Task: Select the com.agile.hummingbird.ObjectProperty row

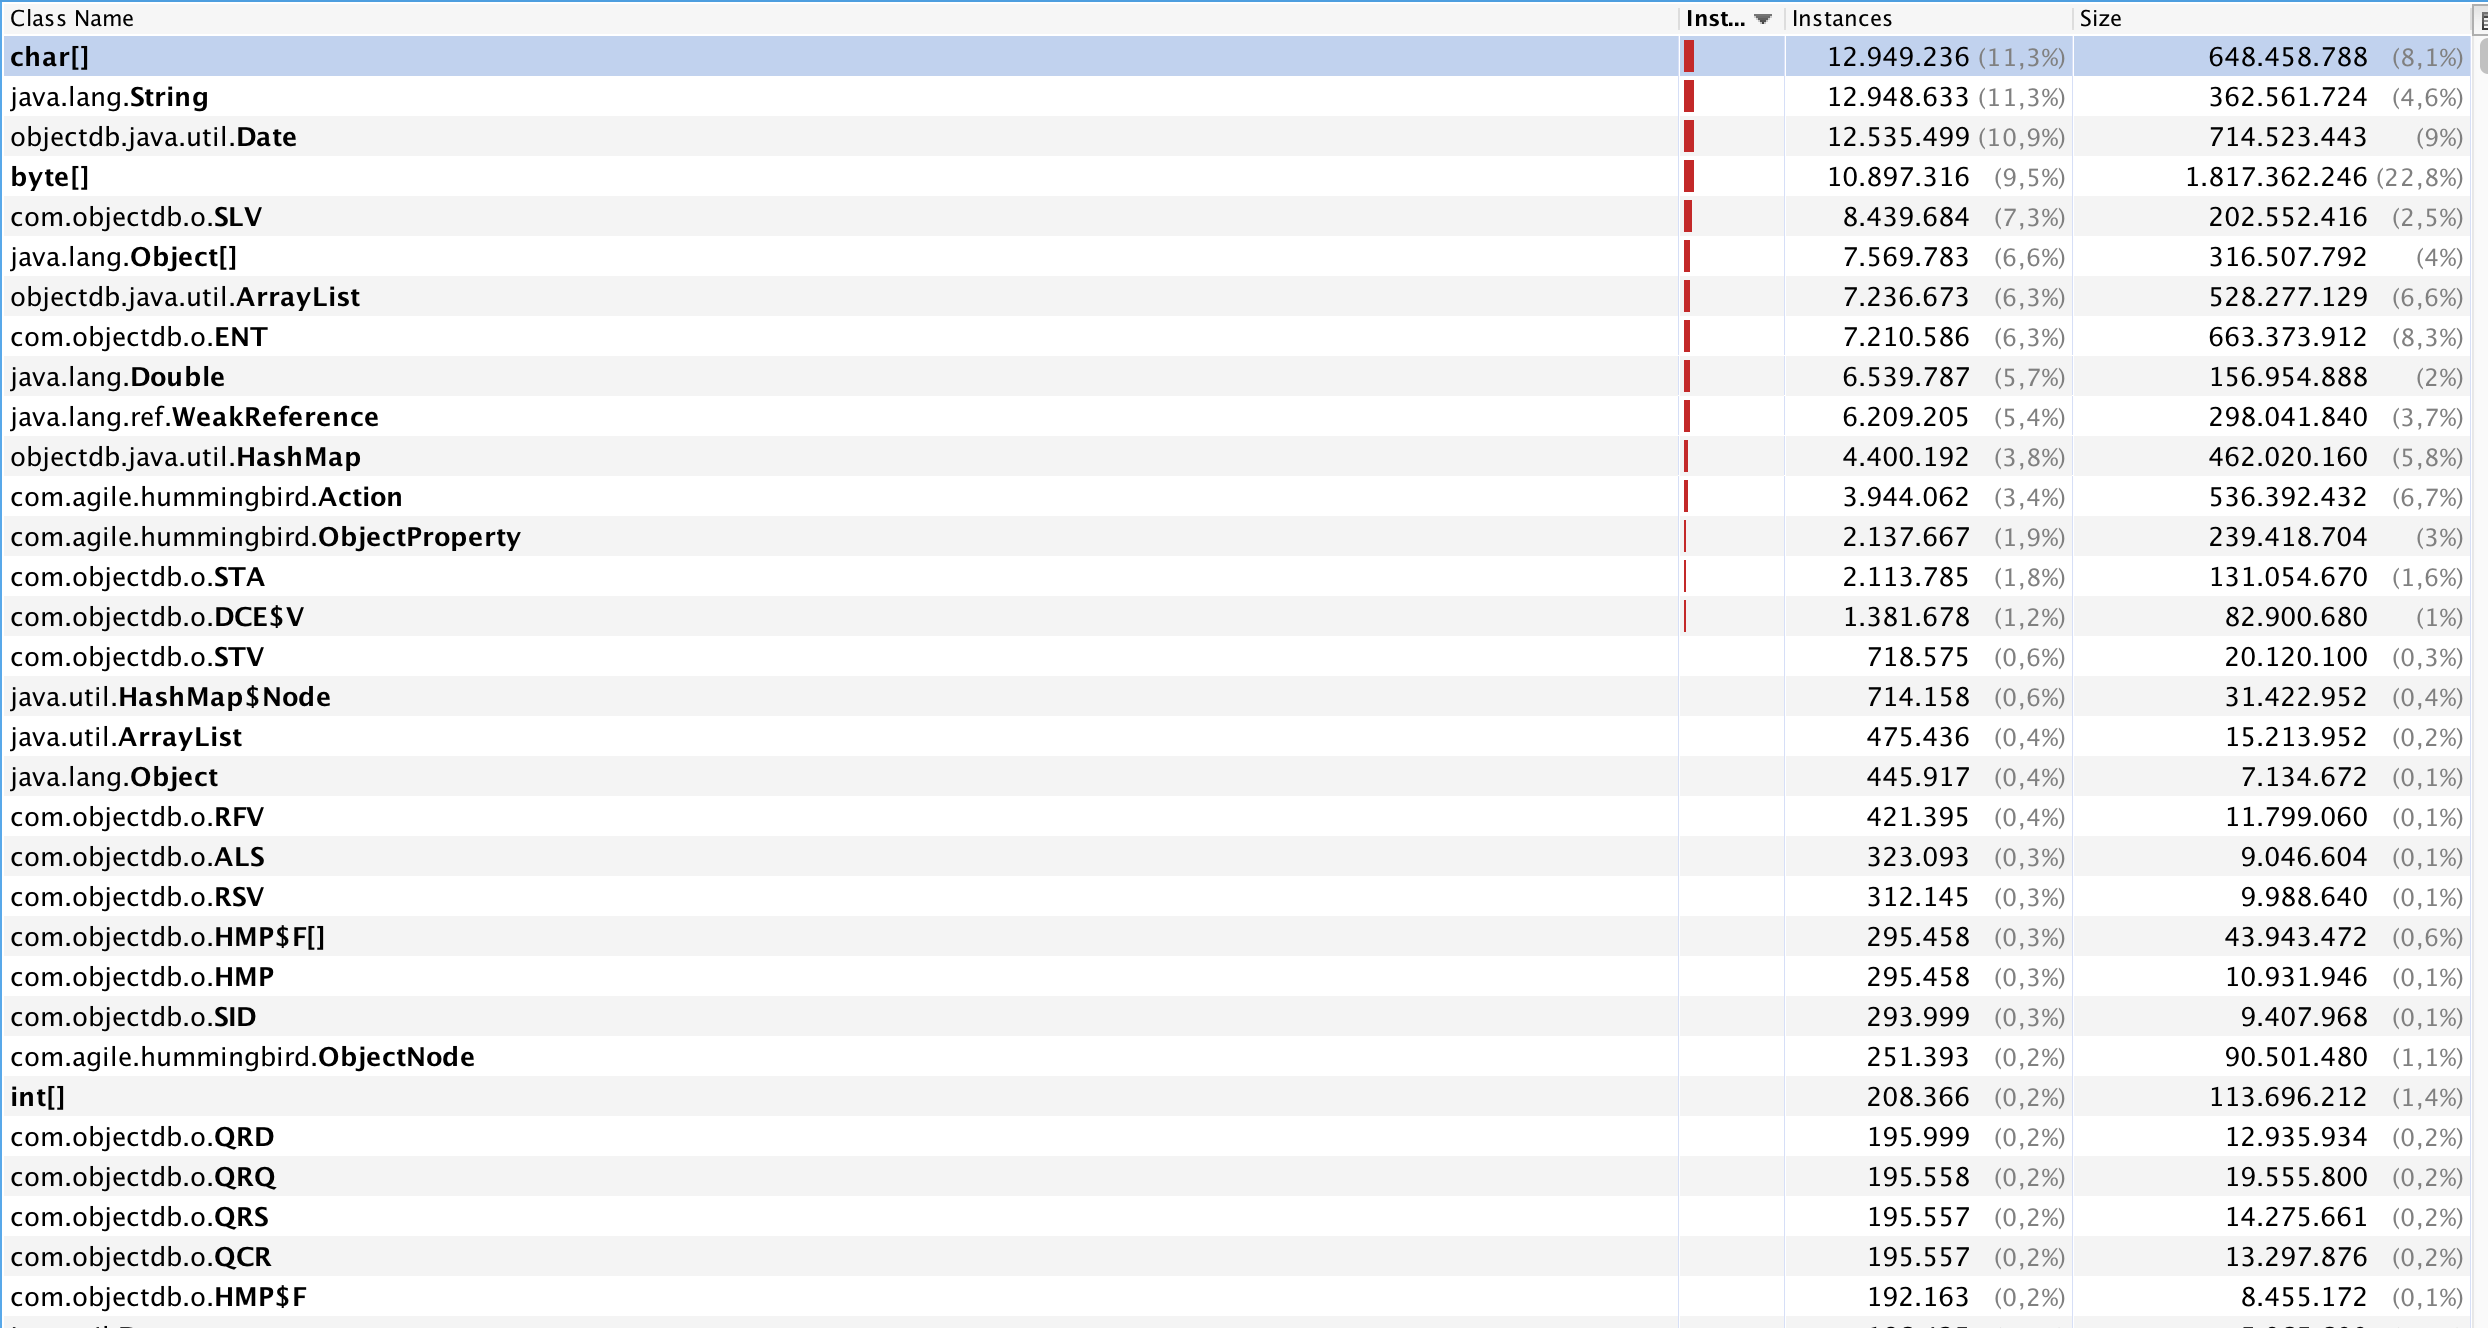Action: pyautogui.click(x=1236, y=537)
